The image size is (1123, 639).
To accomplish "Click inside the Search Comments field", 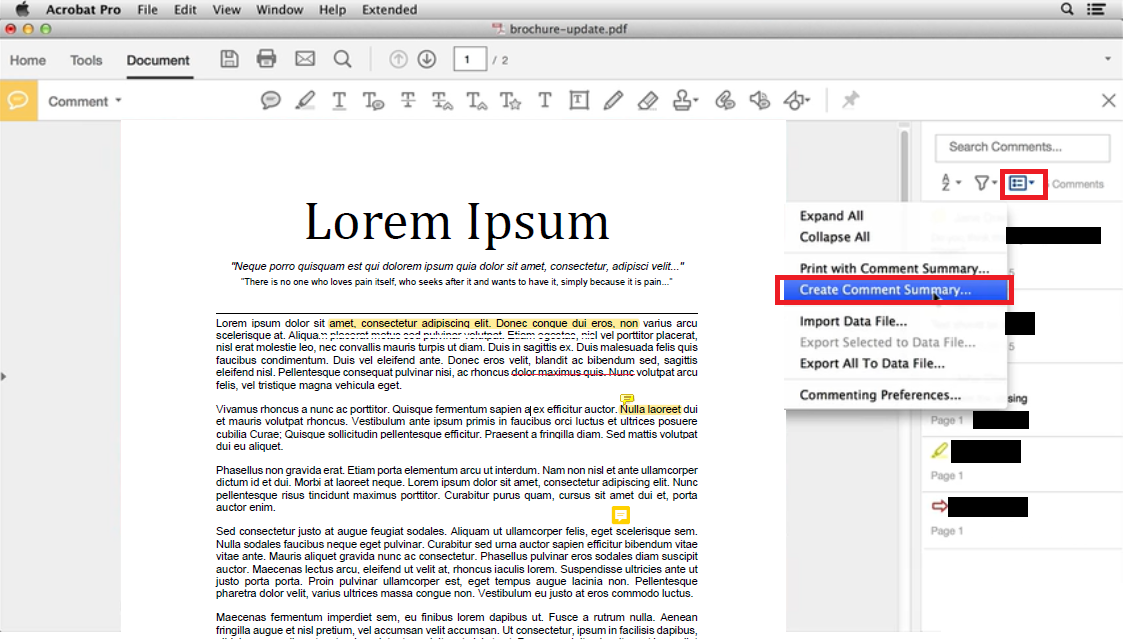I will pyautogui.click(x=1022, y=147).
